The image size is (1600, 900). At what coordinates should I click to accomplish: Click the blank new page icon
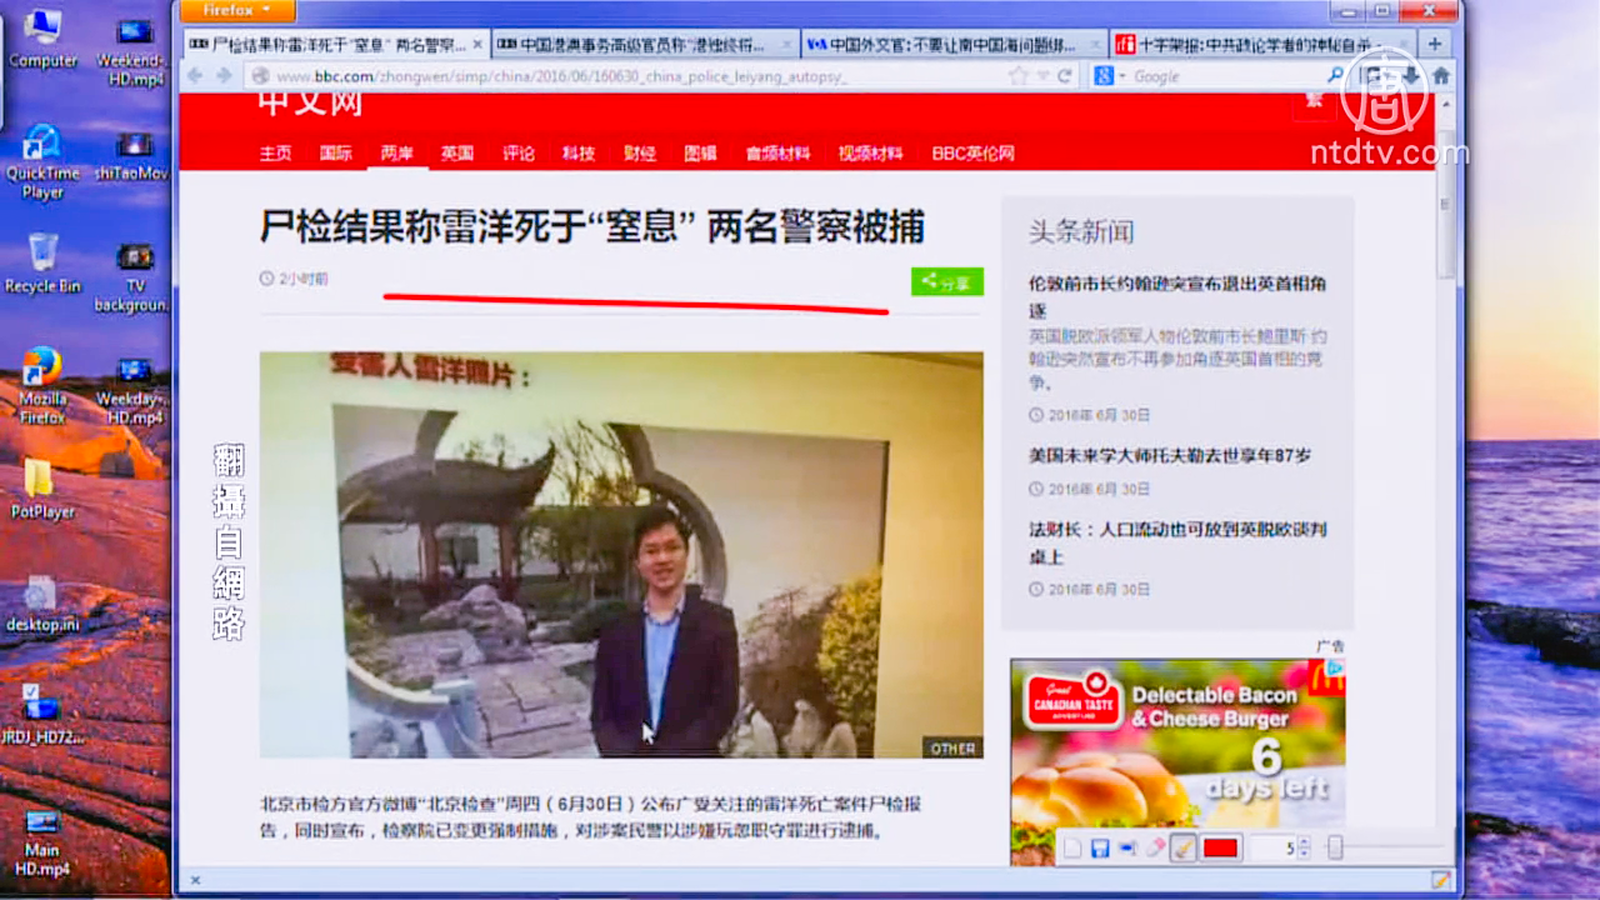pos(1072,849)
